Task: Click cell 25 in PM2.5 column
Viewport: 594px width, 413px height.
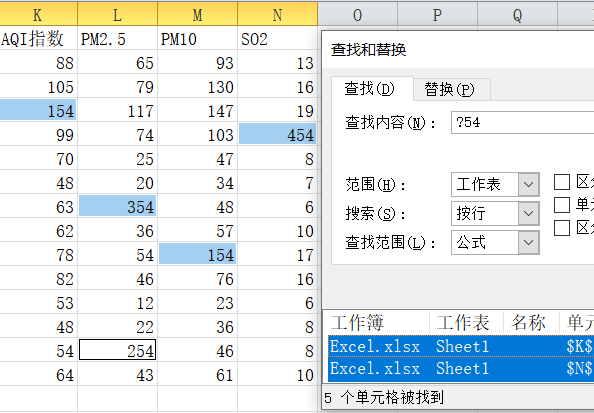Action: (117, 159)
